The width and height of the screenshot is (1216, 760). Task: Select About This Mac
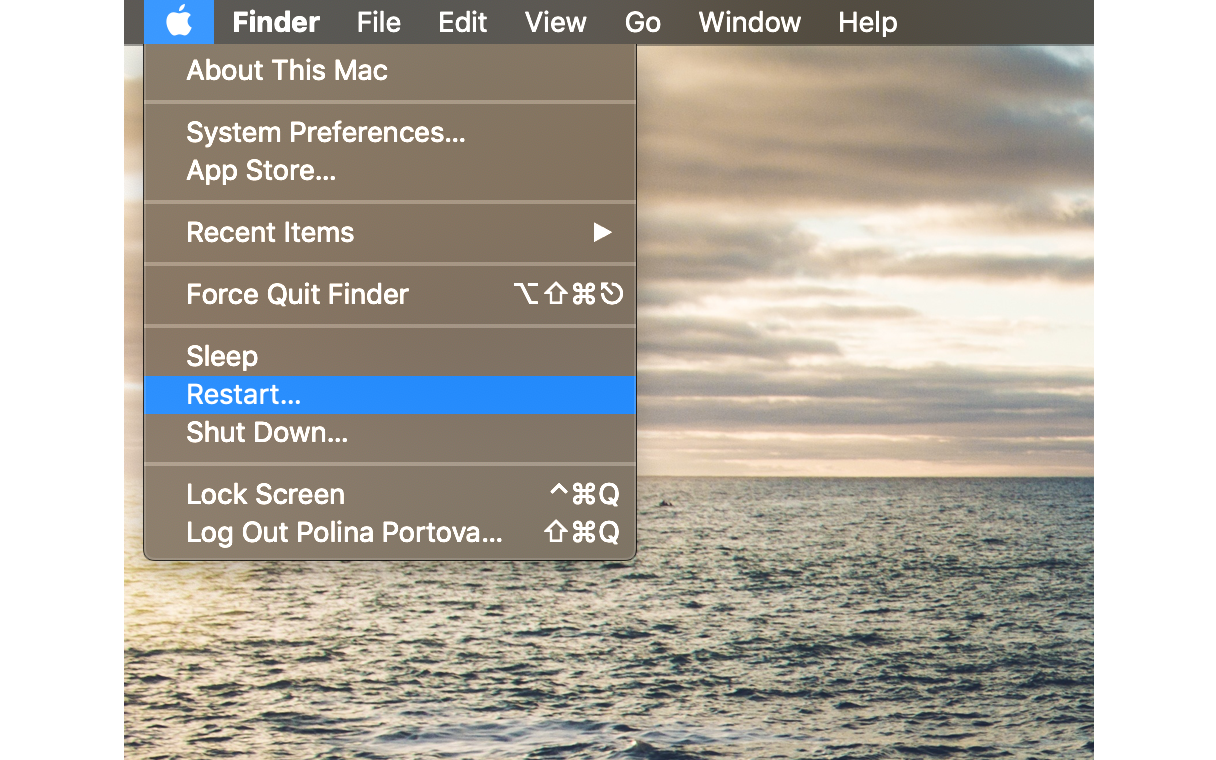pos(390,71)
